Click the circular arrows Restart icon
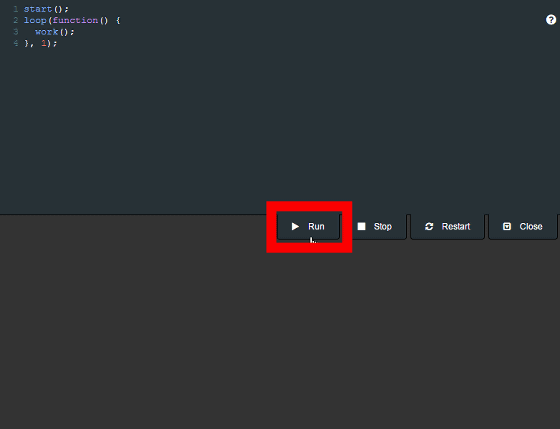This screenshot has width=560, height=429. [x=429, y=226]
